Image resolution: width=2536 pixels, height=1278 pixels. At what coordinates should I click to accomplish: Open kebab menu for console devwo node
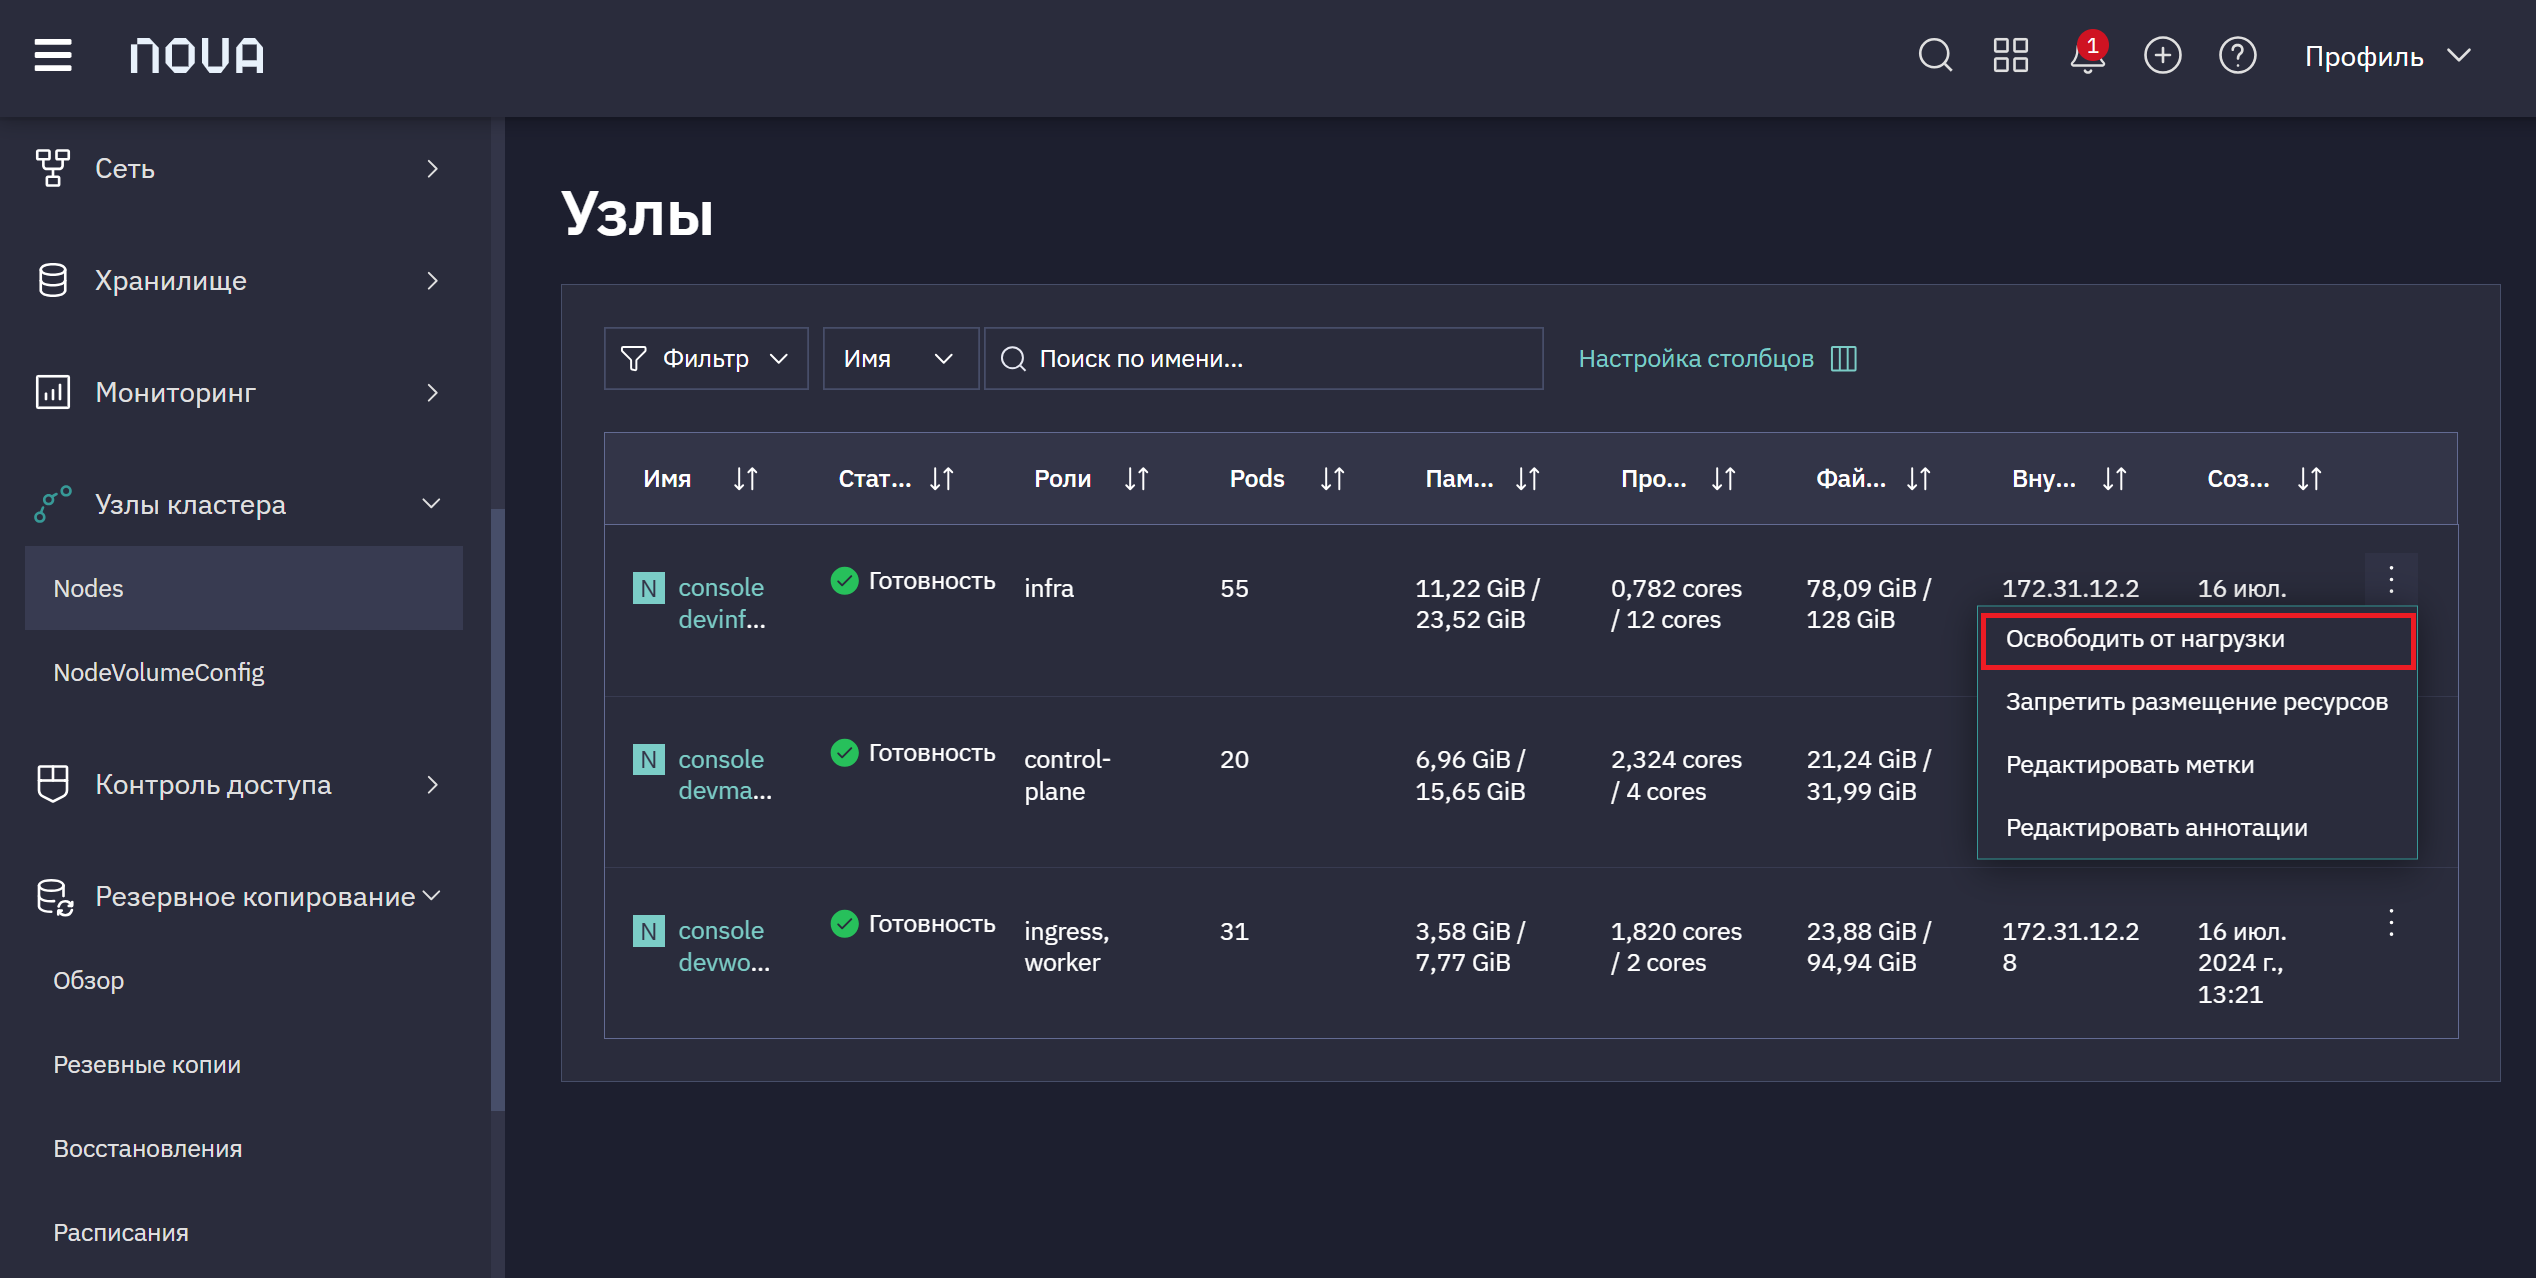tap(2391, 923)
